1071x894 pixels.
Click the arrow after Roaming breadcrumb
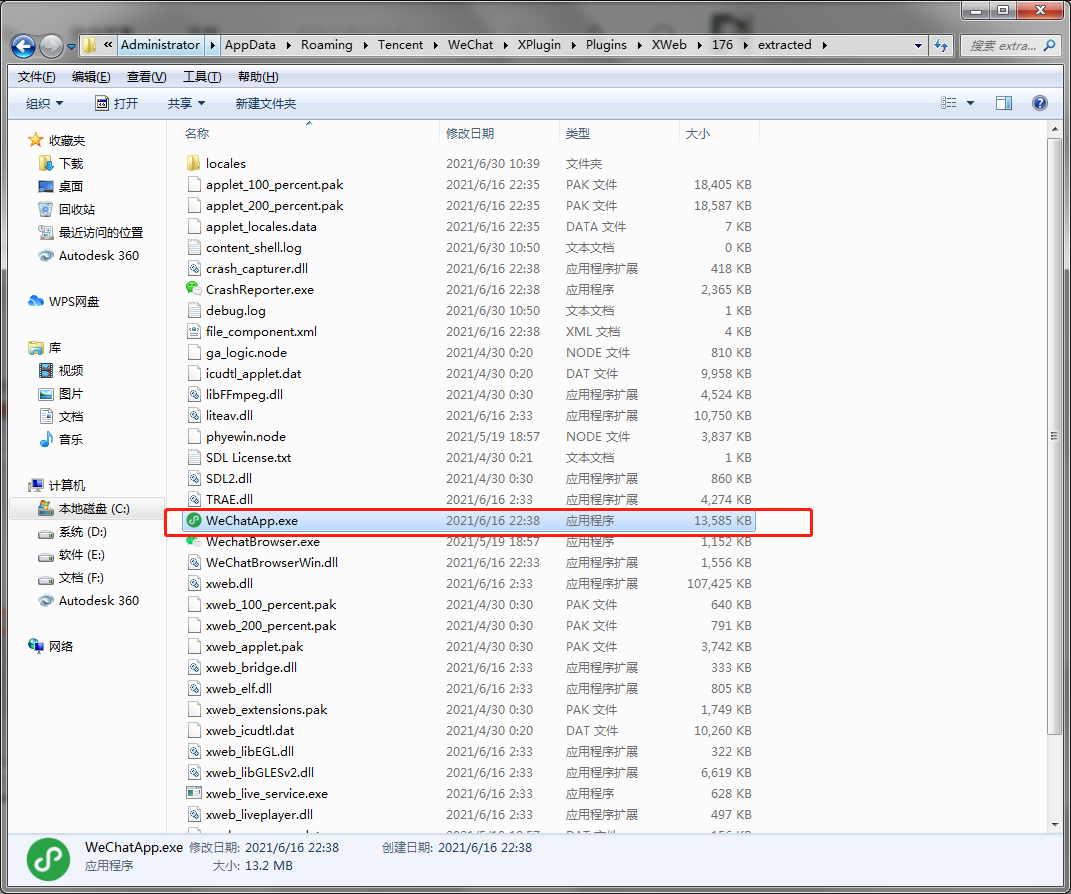365,45
